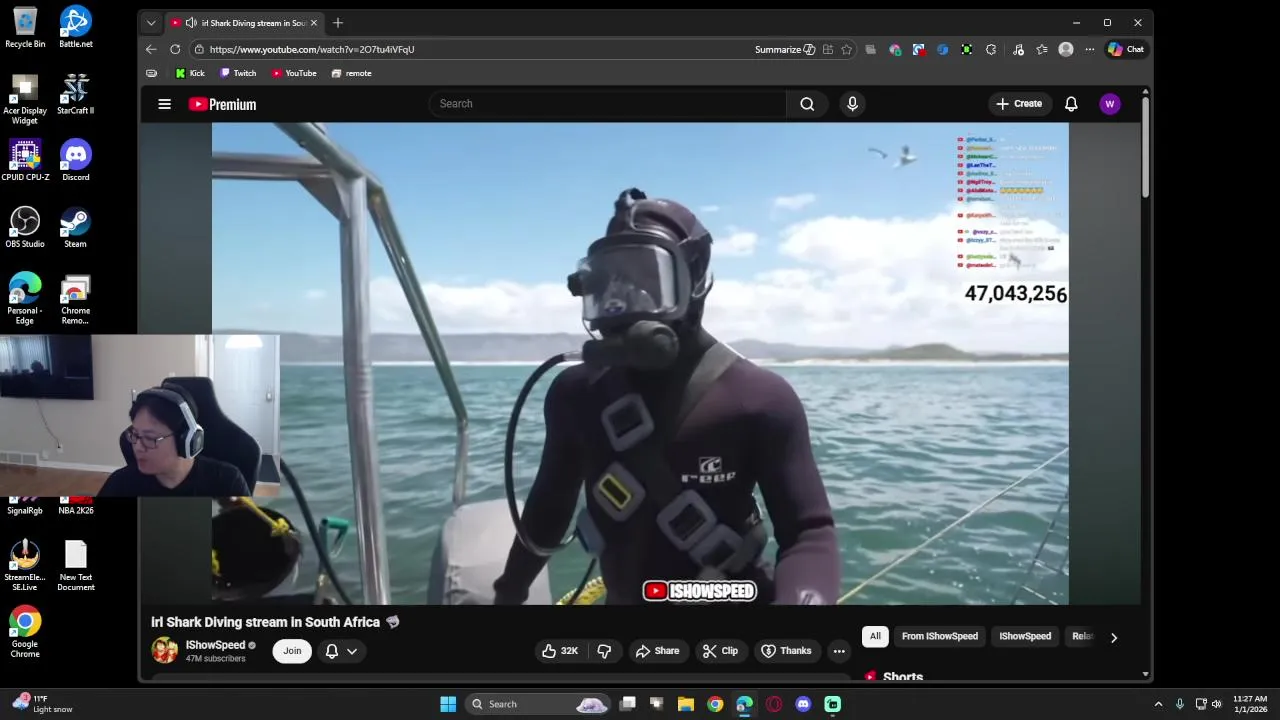Image resolution: width=1280 pixels, height=720 pixels.
Task: Go back using the browser back arrow
Action: (x=151, y=49)
